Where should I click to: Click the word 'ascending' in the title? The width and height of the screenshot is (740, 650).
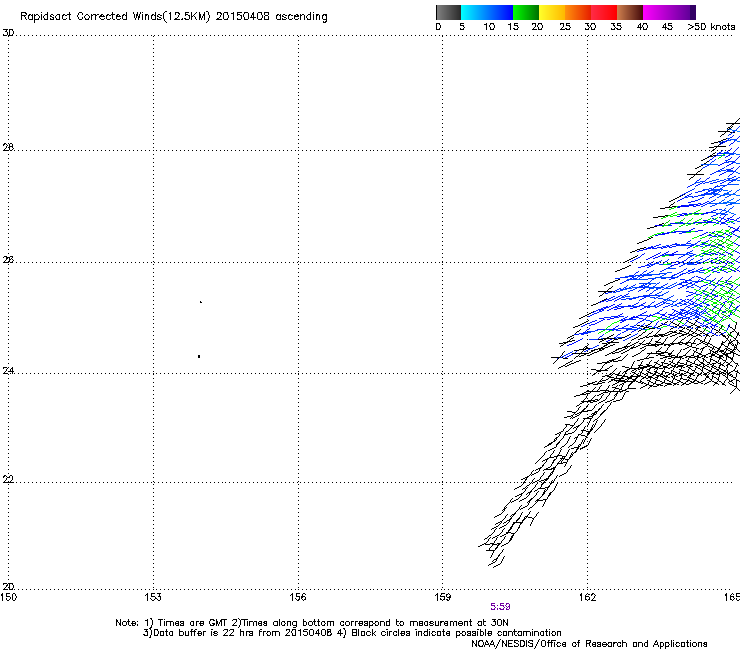(x=301, y=17)
